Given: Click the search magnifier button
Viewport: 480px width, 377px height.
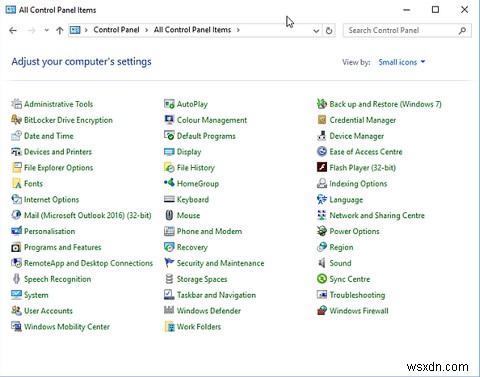Looking at the screenshot, I should pyautogui.click(x=462, y=31).
